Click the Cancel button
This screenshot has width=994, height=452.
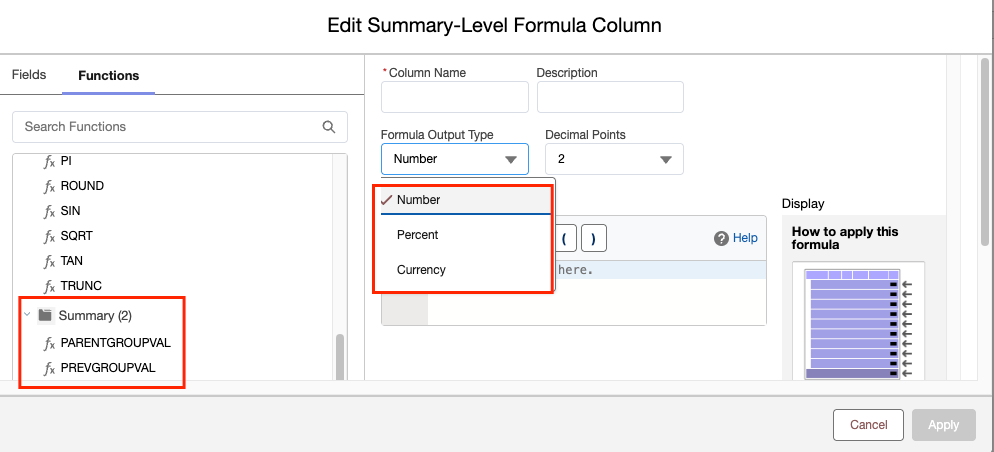868,425
